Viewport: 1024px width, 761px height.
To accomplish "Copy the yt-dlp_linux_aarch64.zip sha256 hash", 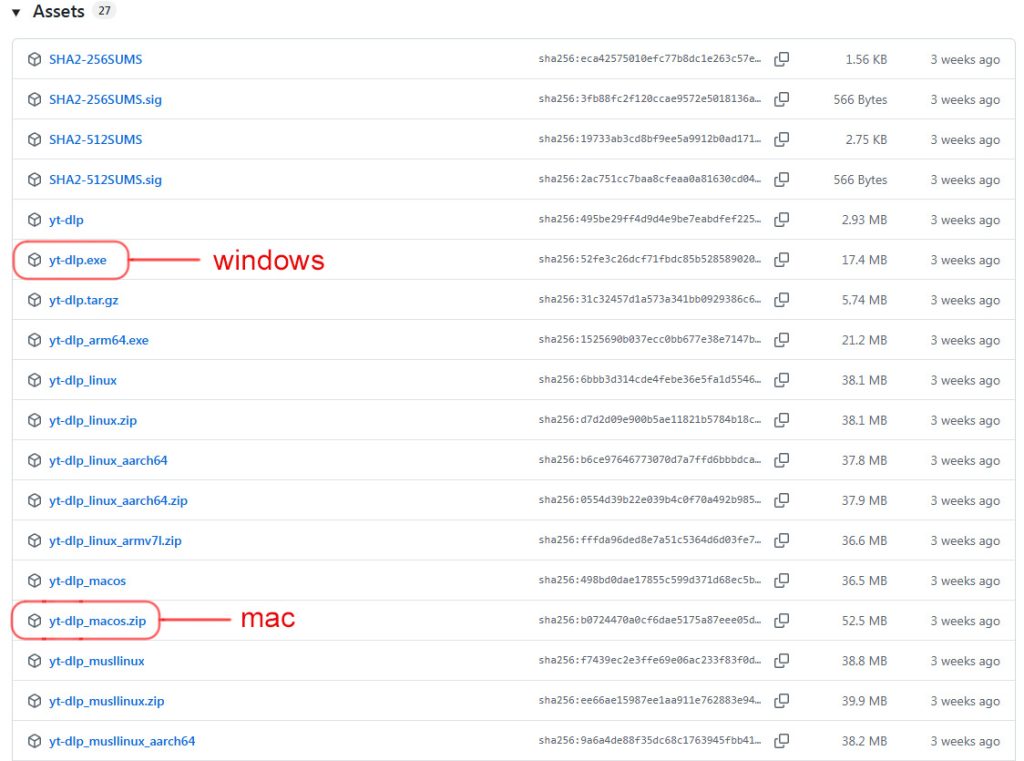I will coord(781,500).
